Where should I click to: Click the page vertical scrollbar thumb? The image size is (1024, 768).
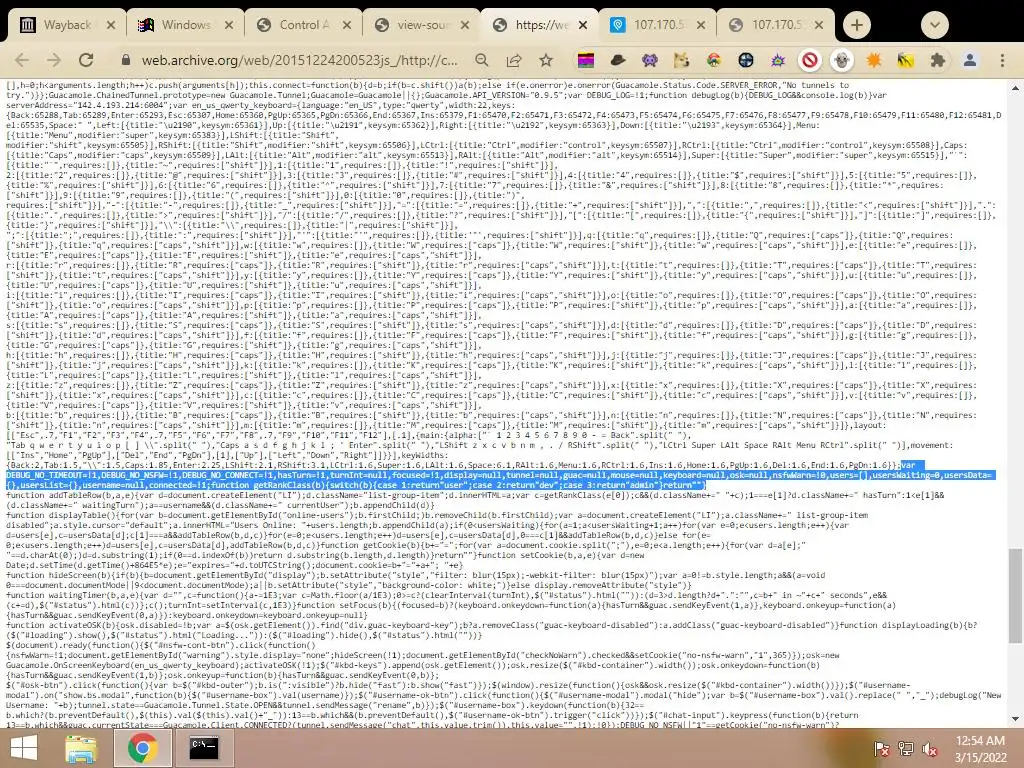tap(1014, 596)
